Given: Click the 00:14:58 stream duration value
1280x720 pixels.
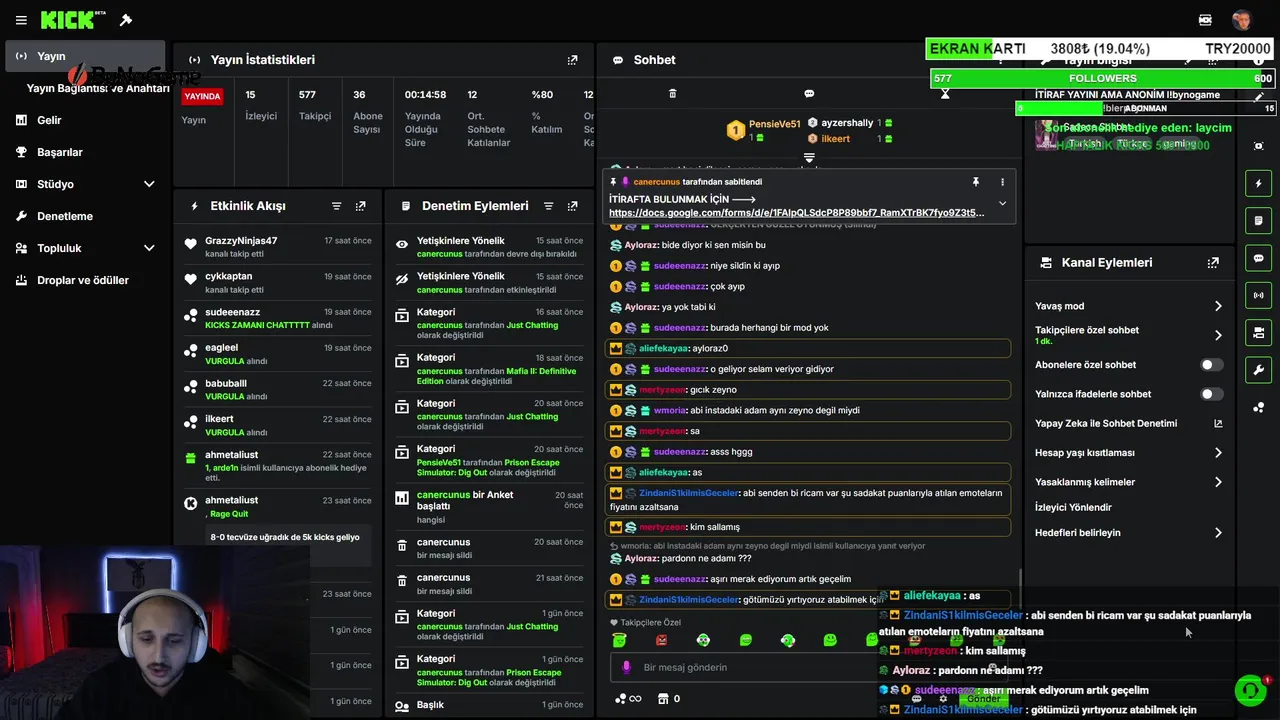Looking at the screenshot, I should [x=425, y=95].
